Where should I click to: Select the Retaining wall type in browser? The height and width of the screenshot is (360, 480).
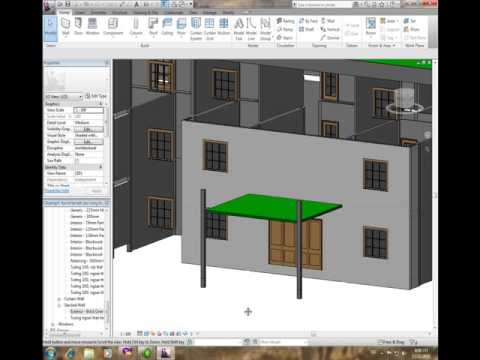(87, 261)
